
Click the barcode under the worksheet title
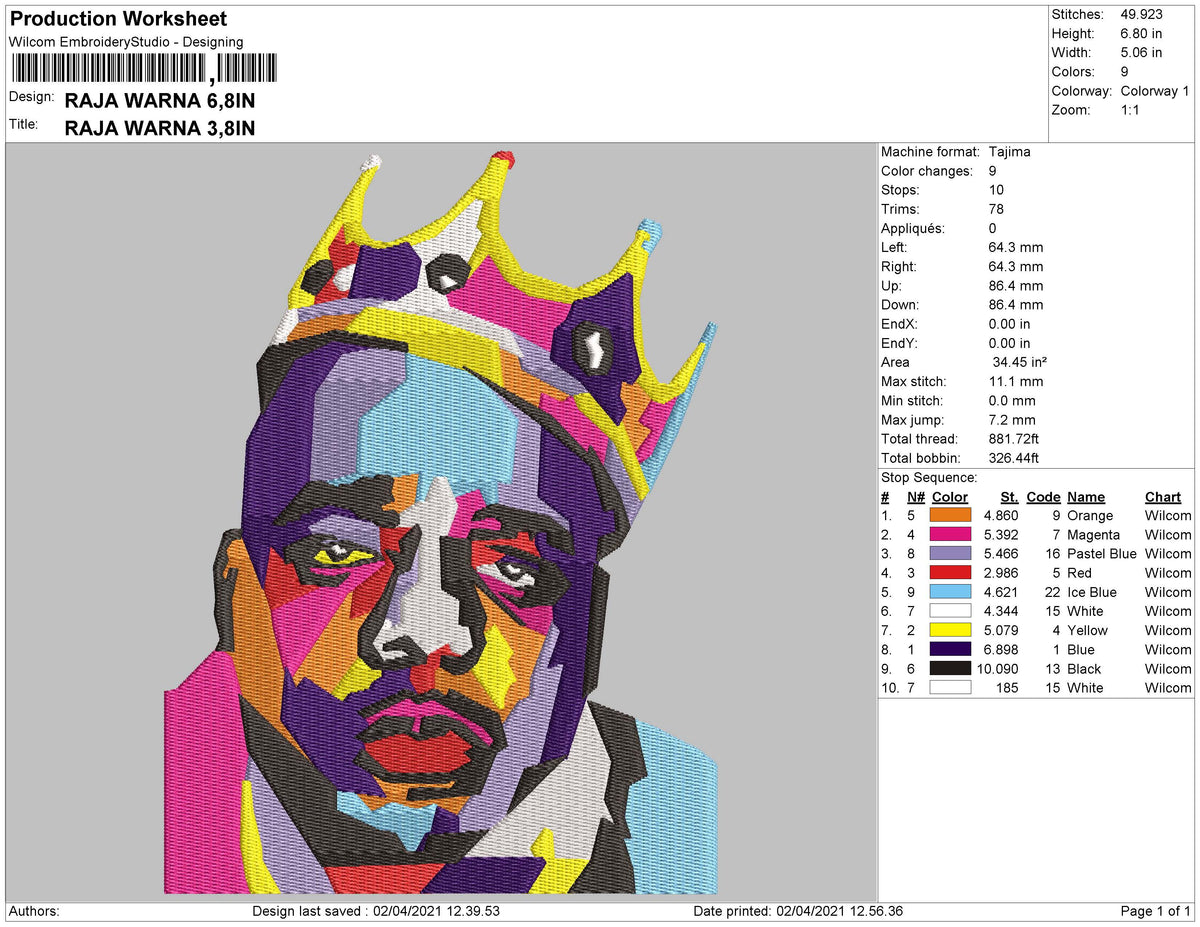click(x=145, y=68)
